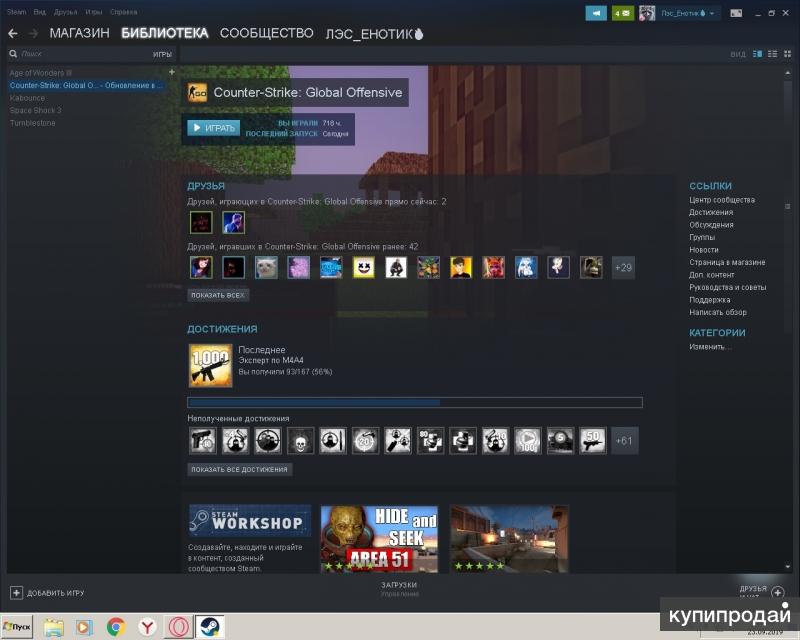Open the Marshmello face avatar friend
Image resolution: width=800 pixels, height=640 pixels.
pos(364,267)
